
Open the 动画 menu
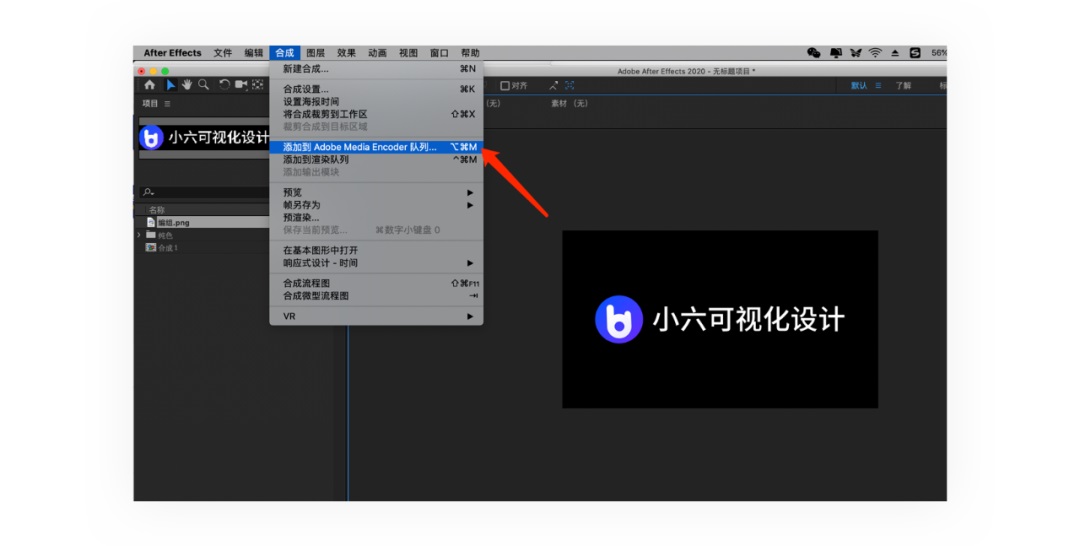(x=377, y=52)
